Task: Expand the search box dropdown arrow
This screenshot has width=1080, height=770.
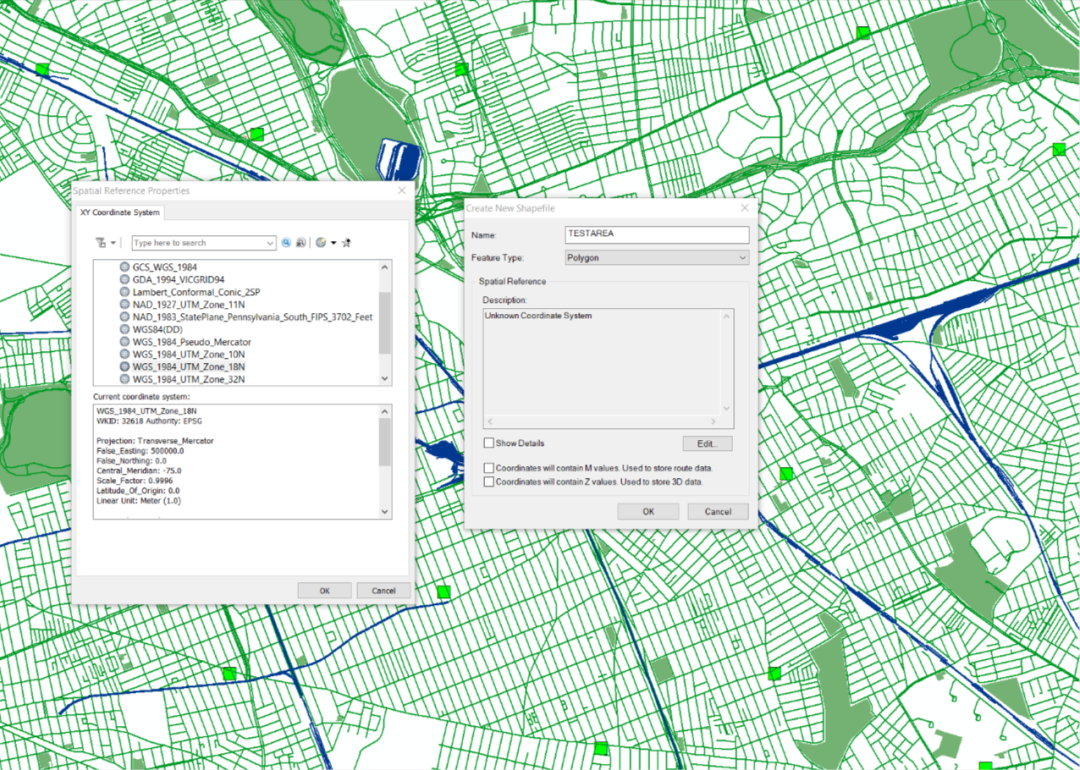Action: coord(270,243)
